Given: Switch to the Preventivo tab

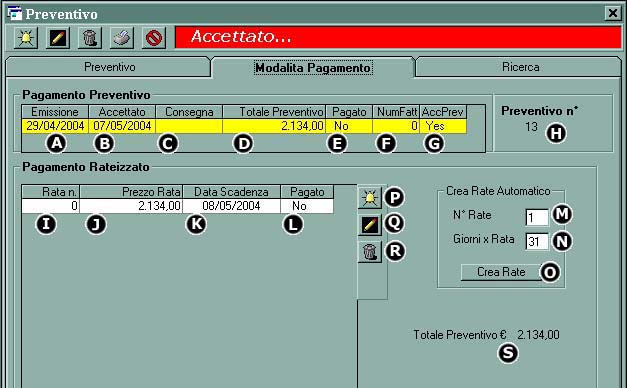Looking at the screenshot, I should pos(109,67).
